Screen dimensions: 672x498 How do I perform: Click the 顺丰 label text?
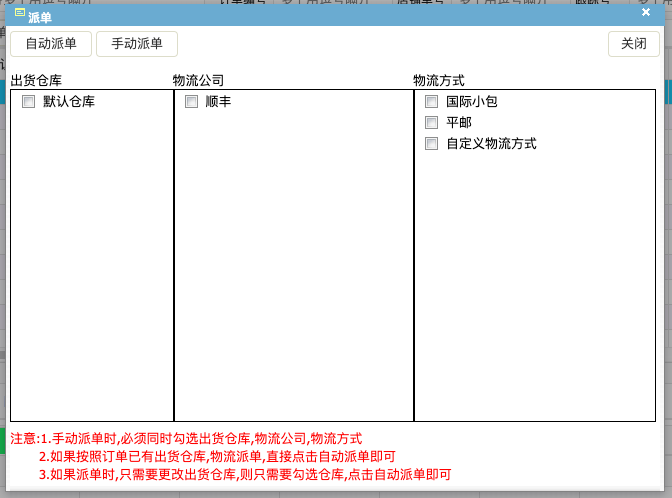218,102
